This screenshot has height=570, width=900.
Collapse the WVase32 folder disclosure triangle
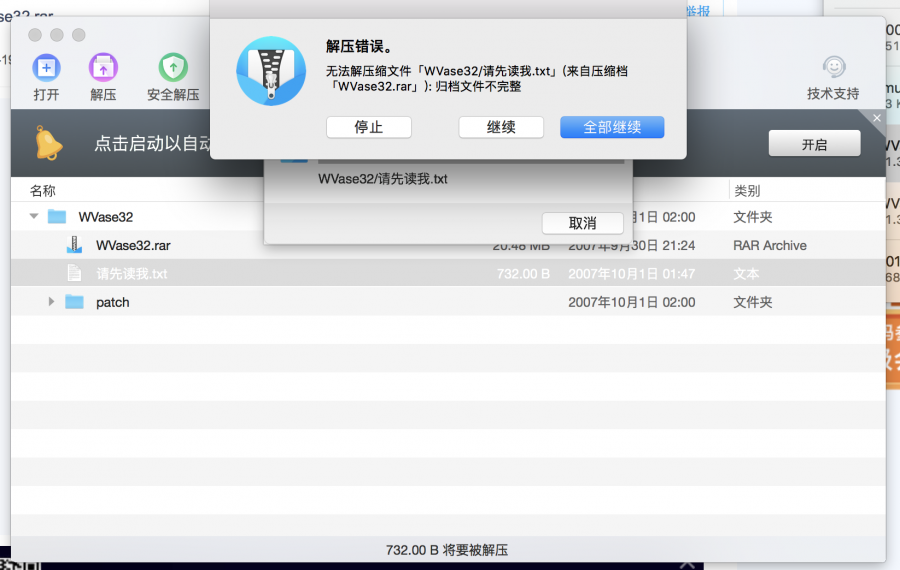[x=34, y=216]
